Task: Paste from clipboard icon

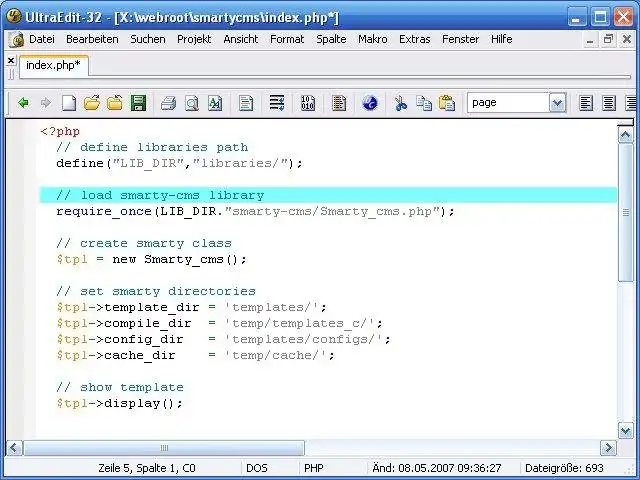Action: [x=447, y=103]
